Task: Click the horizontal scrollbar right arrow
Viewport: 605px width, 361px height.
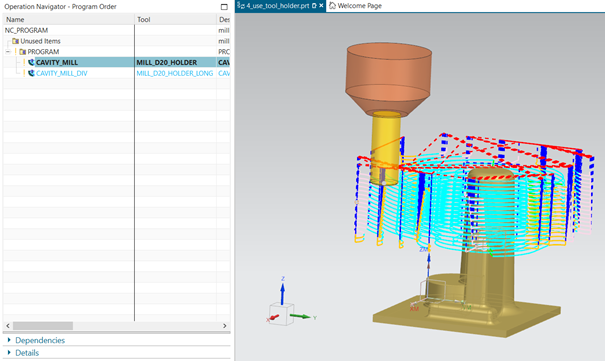Action: [x=225, y=326]
